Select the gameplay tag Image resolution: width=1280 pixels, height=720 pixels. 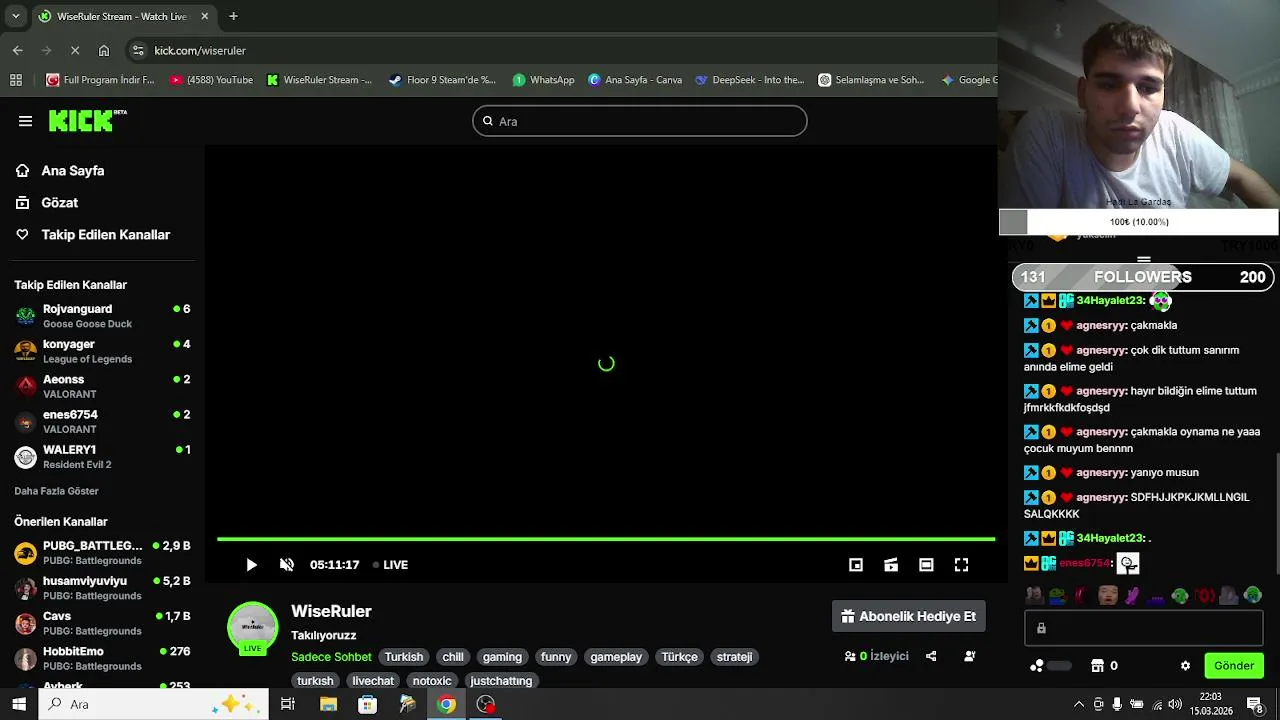(x=616, y=657)
